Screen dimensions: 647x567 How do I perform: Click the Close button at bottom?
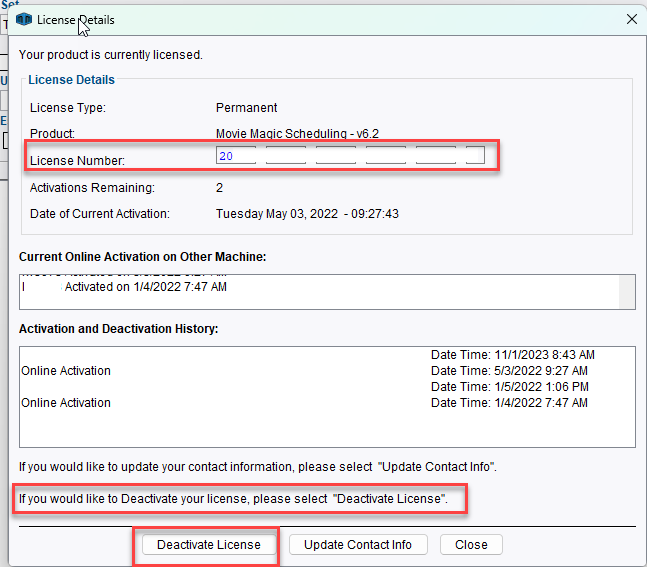tap(471, 545)
